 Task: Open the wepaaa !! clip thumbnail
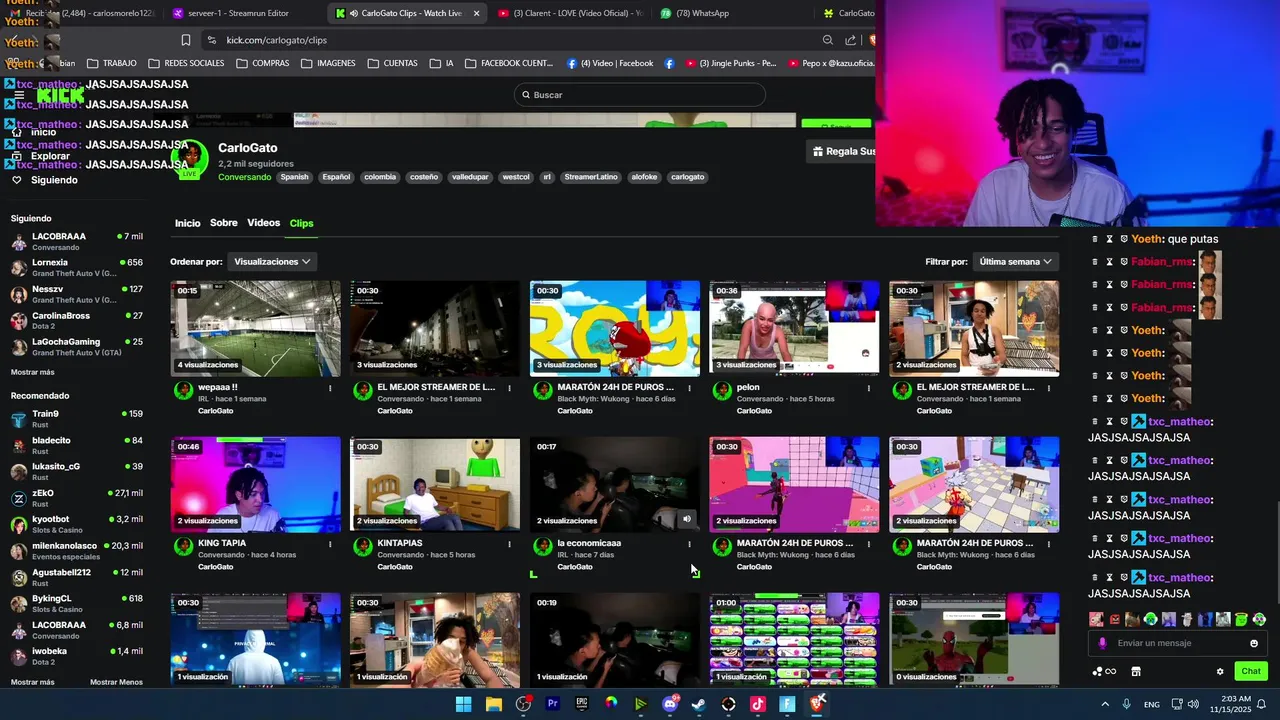[x=255, y=329]
